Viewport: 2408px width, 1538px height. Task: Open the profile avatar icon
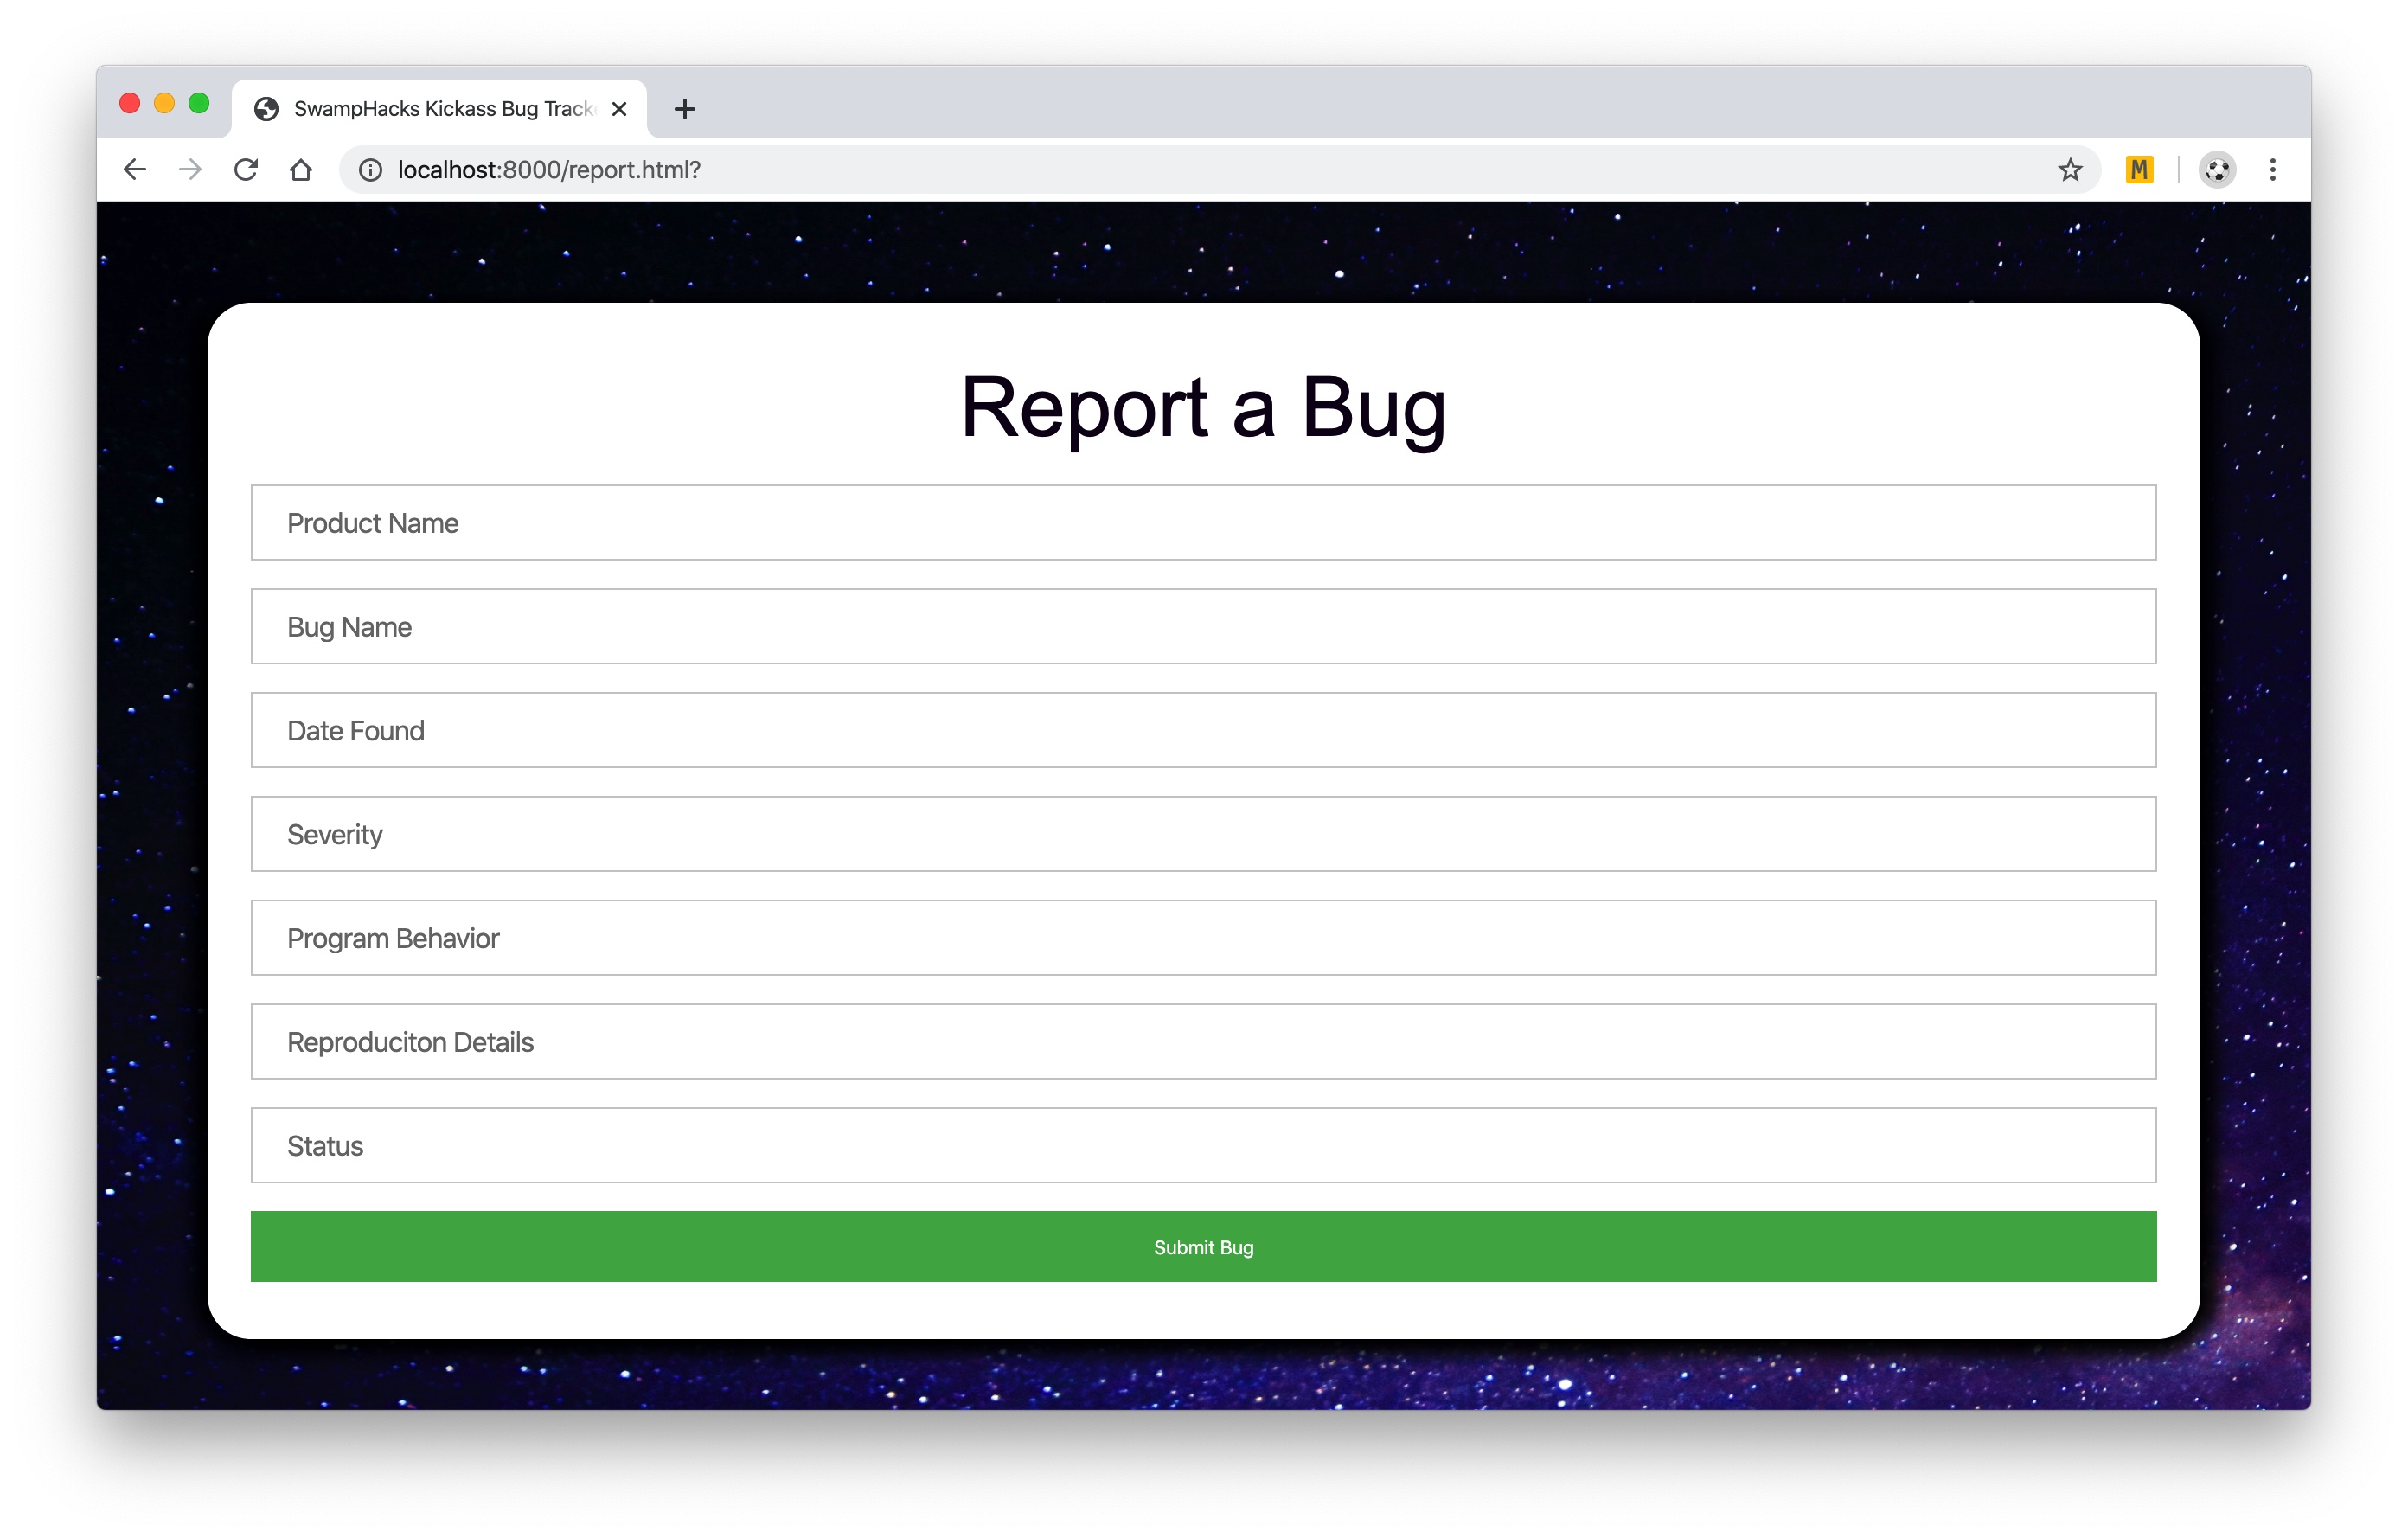(2216, 170)
